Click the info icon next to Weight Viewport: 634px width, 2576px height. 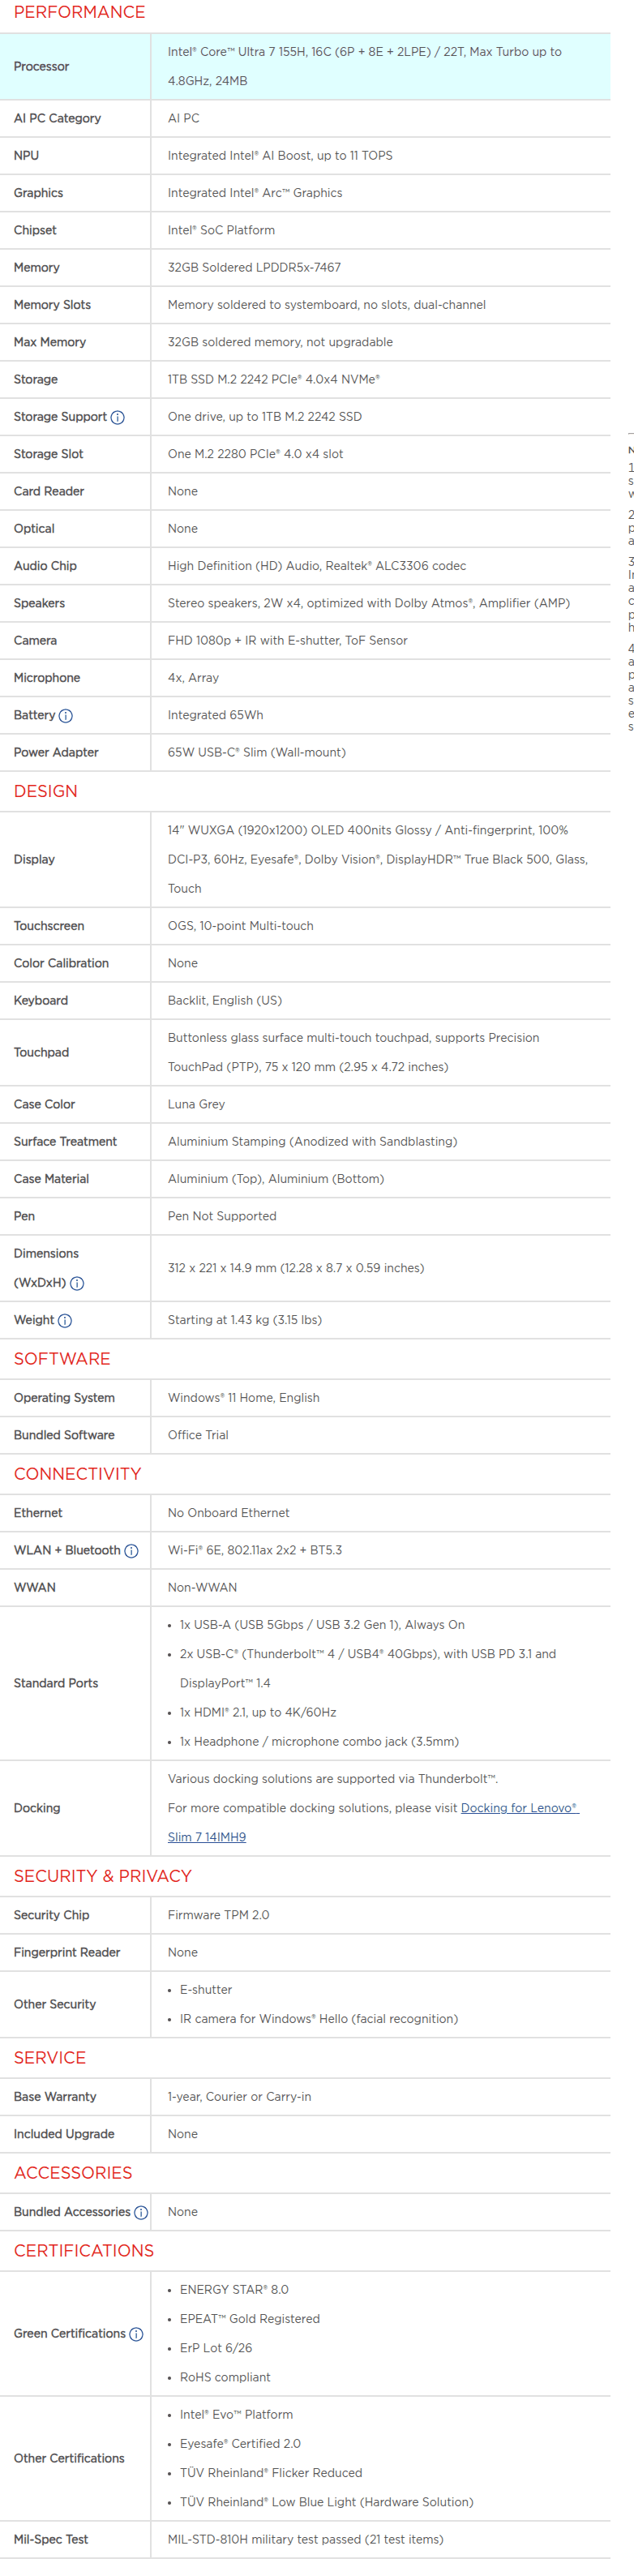pos(65,1321)
